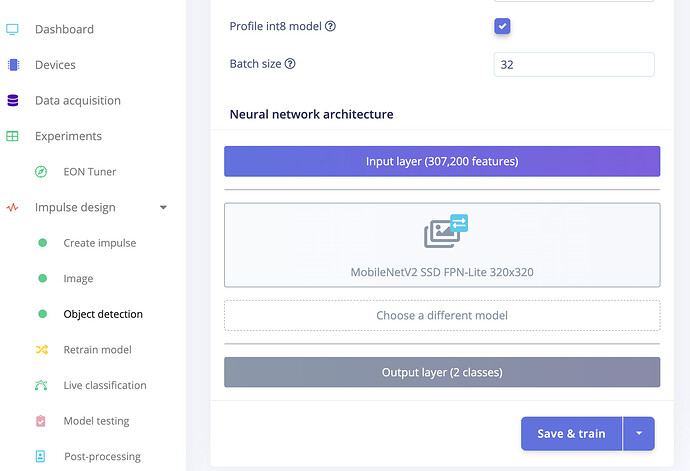Screen dimensions: 690x471
Task: Click the Experiments table icon
Action: click(13, 136)
